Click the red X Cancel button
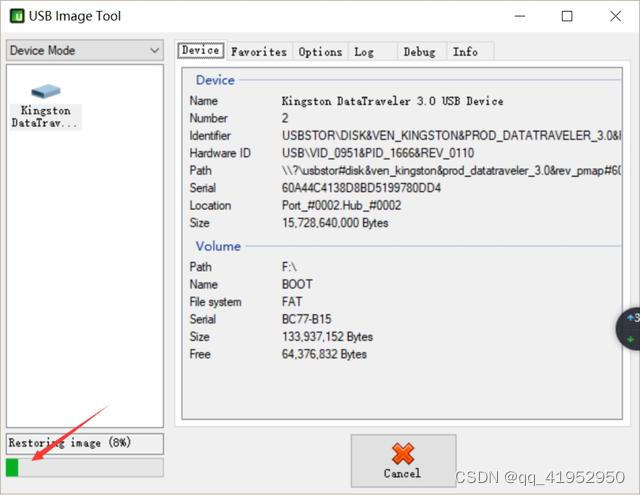Viewport: 640px width, 495px height. pos(403,461)
